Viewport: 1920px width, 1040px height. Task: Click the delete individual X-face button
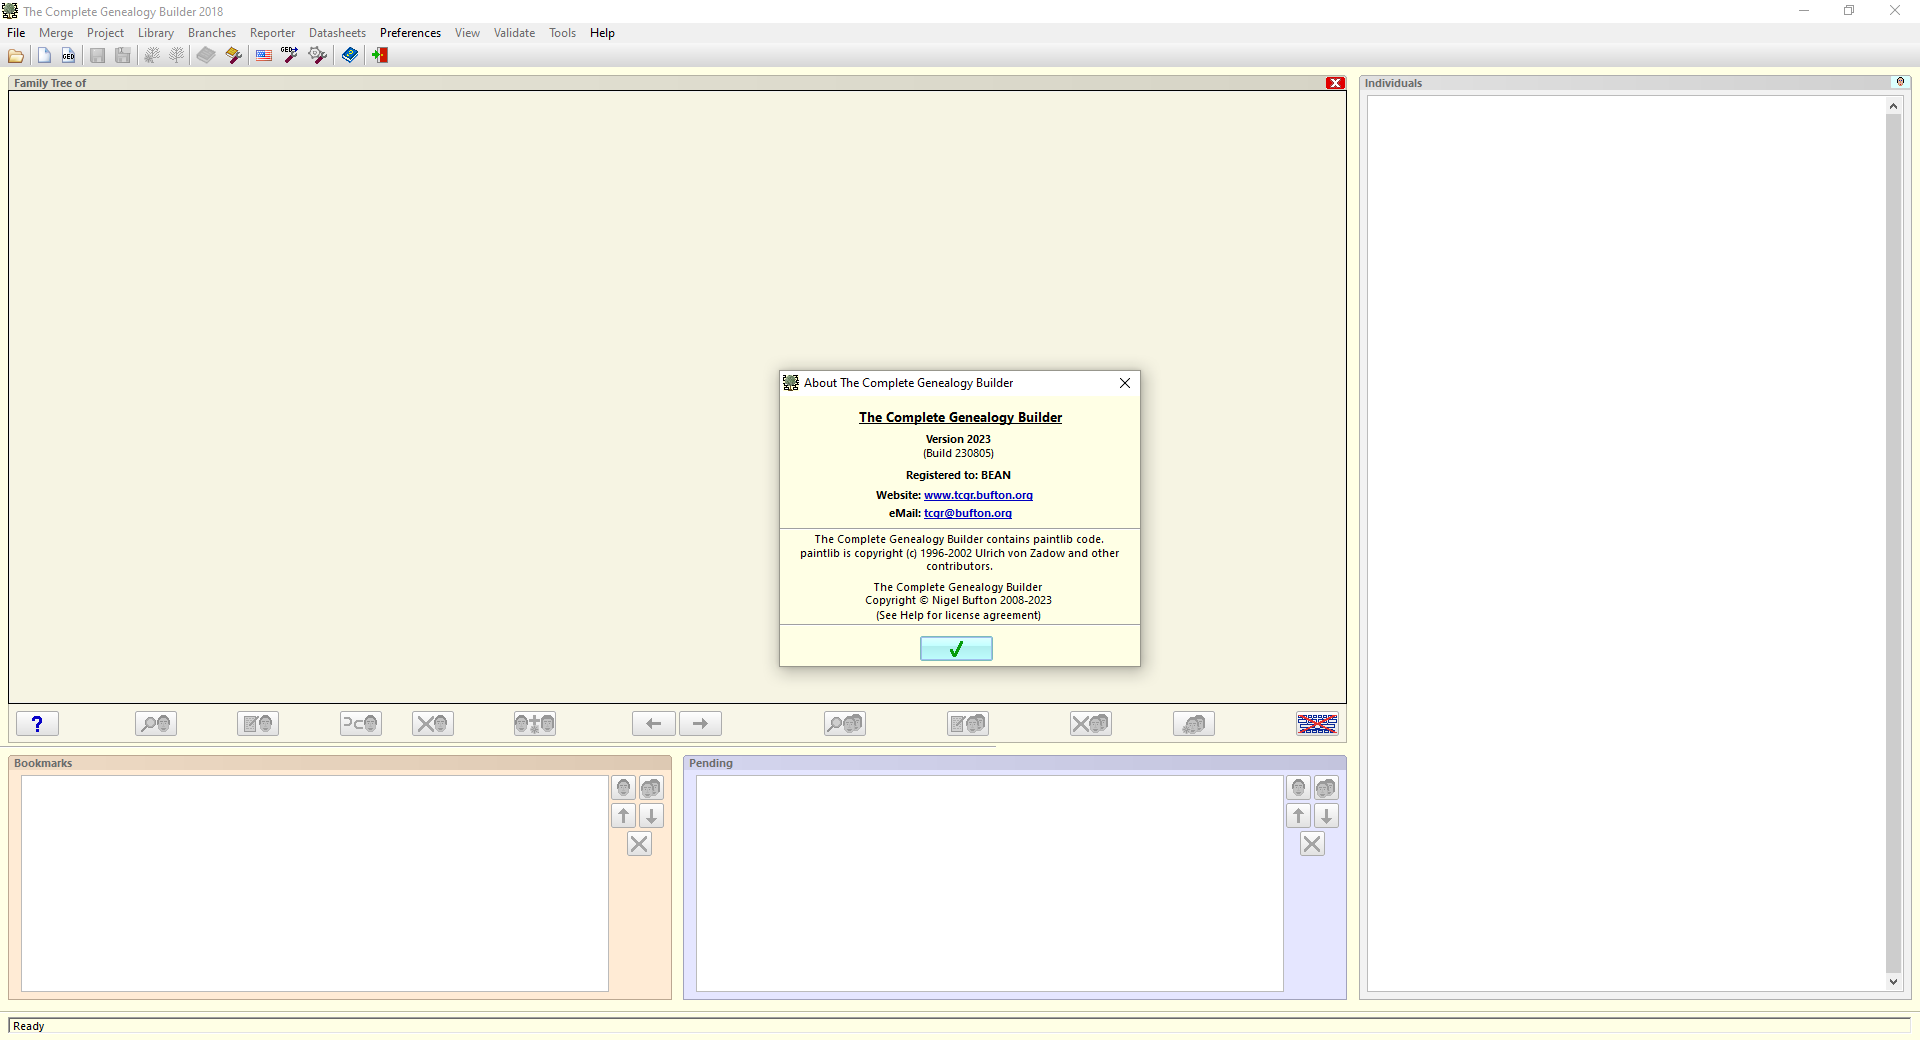click(x=433, y=724)
